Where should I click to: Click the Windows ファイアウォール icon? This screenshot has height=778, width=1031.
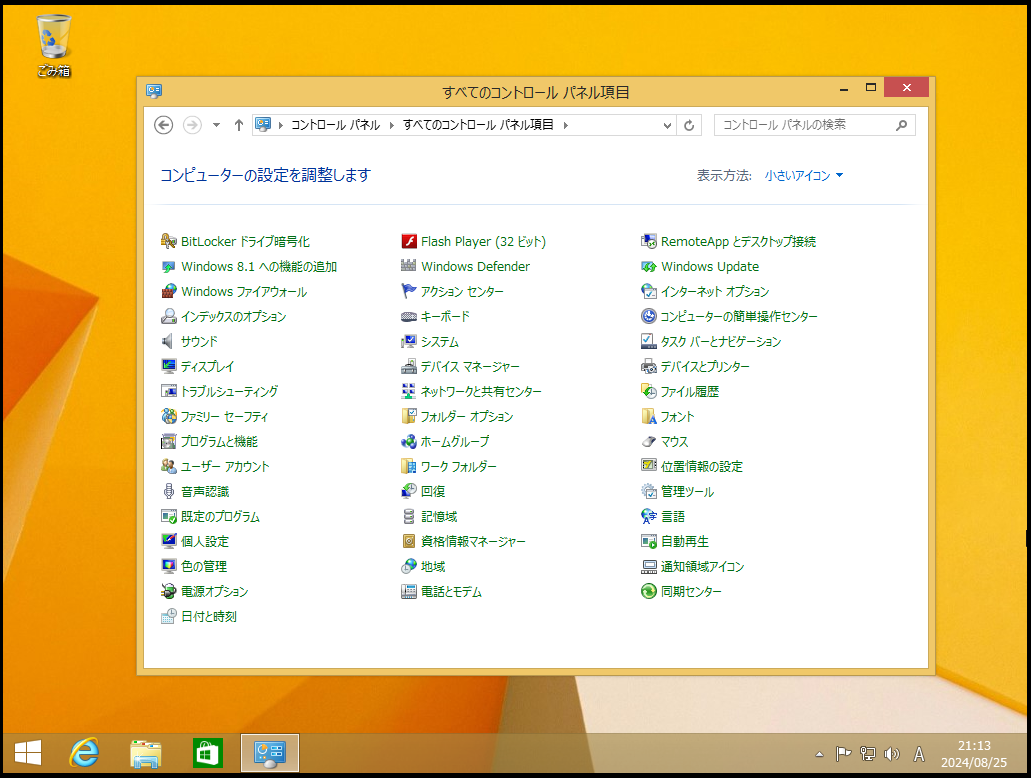click(x=169, y=291)
